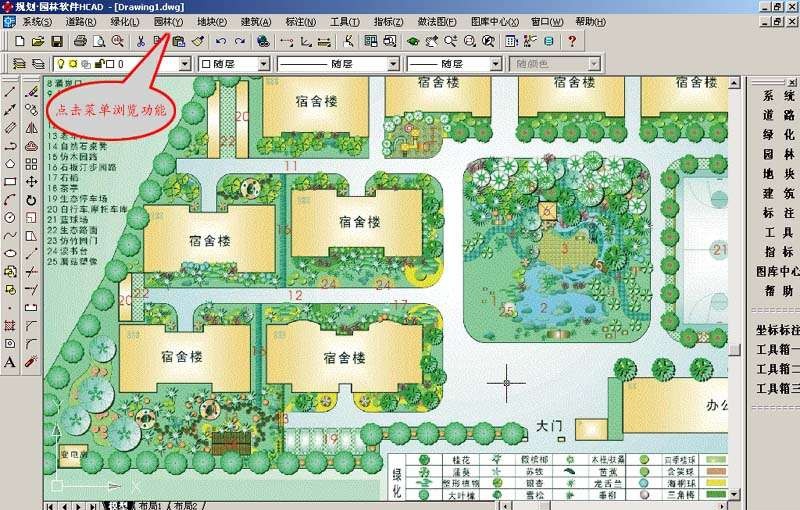The width and height of the screenshot is (800, 510).
Task: Create a new drawing with the New icon
Action: pos(19,41)
